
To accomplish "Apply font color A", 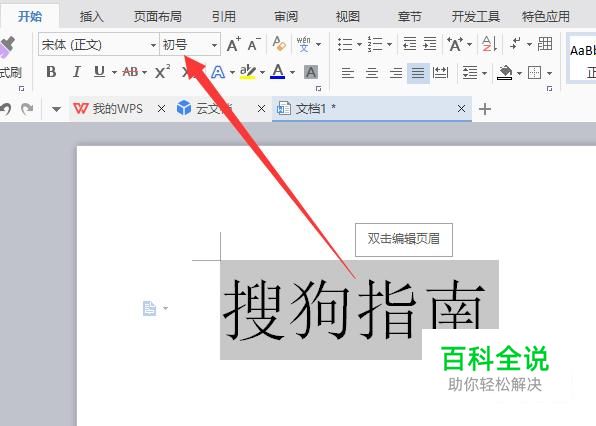I will pos(277,72).
